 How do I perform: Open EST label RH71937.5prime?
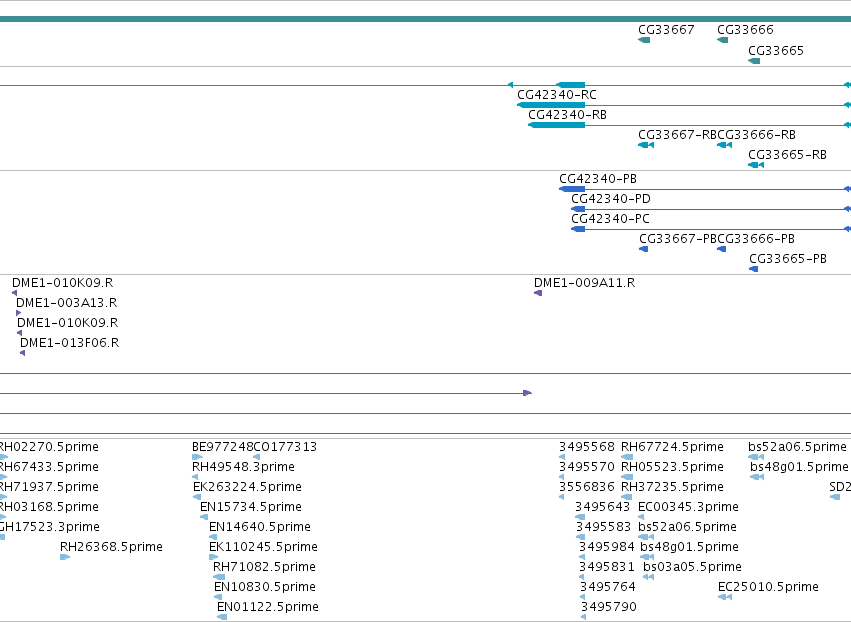tap(49, 487)
